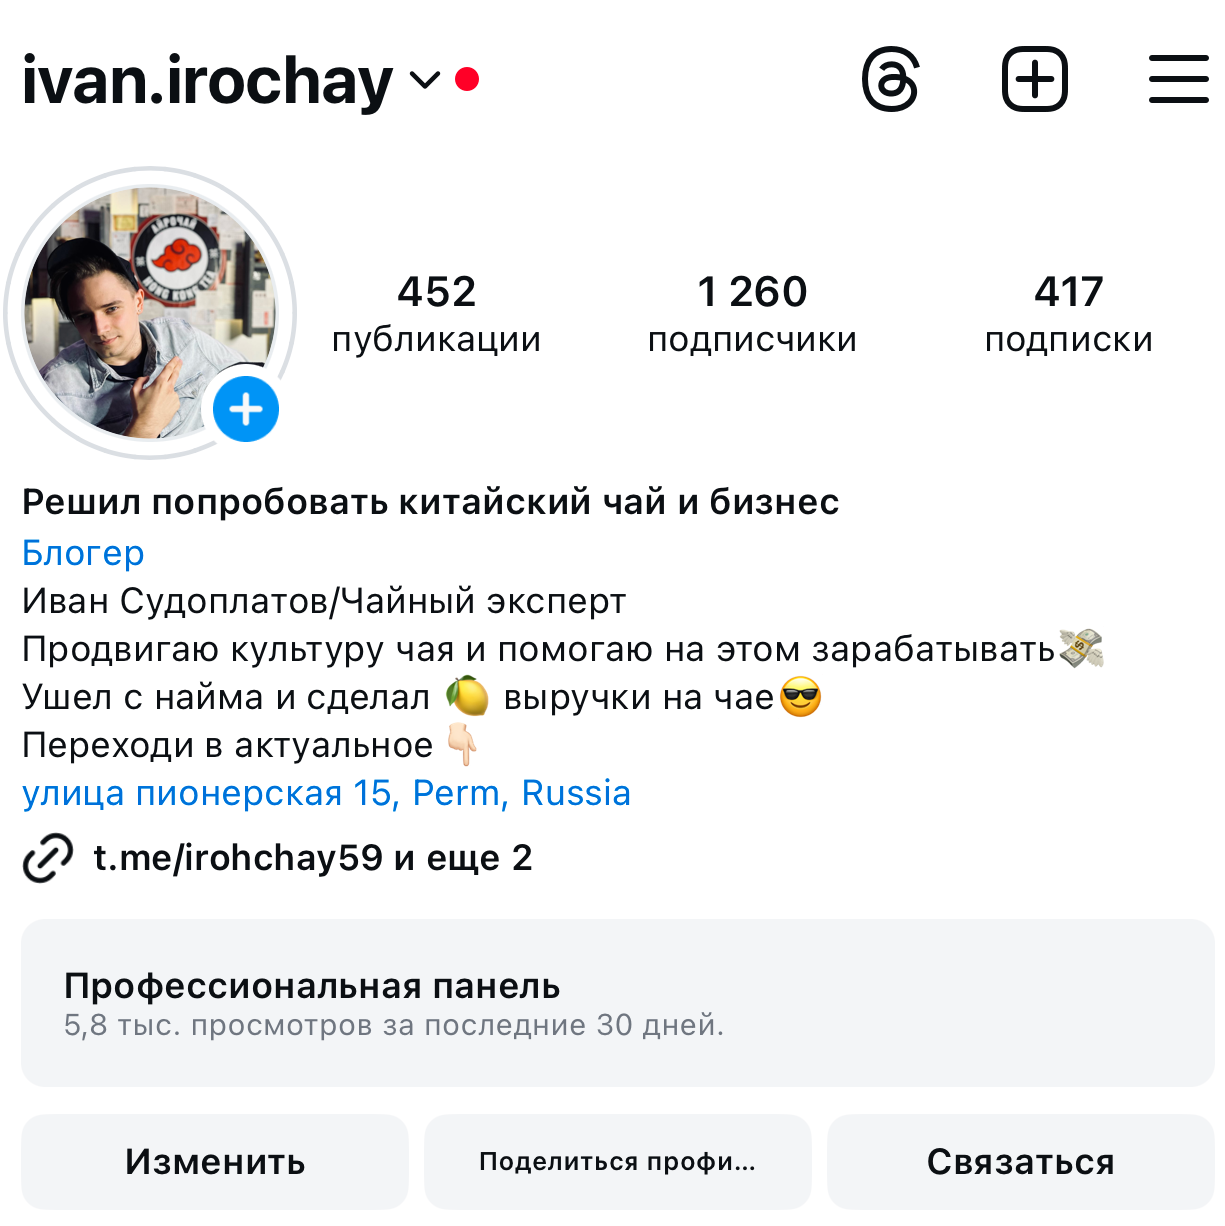This screenshot has height=1226, width=1225.
Task: Open t.me/irohchay59 и еще 2 links
Action: (312, 858)
